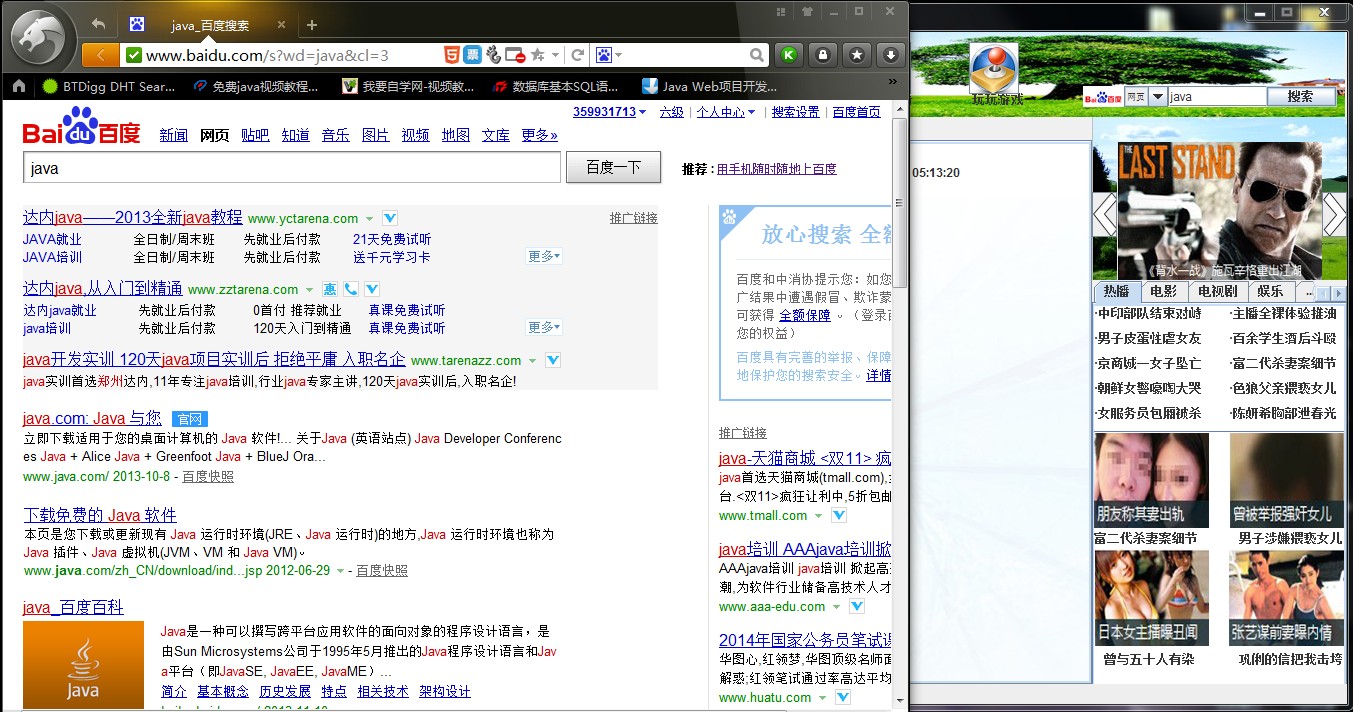Switch to Baidu 地图 category
The height and width of the screenshot is (712, 1353).
456,135
